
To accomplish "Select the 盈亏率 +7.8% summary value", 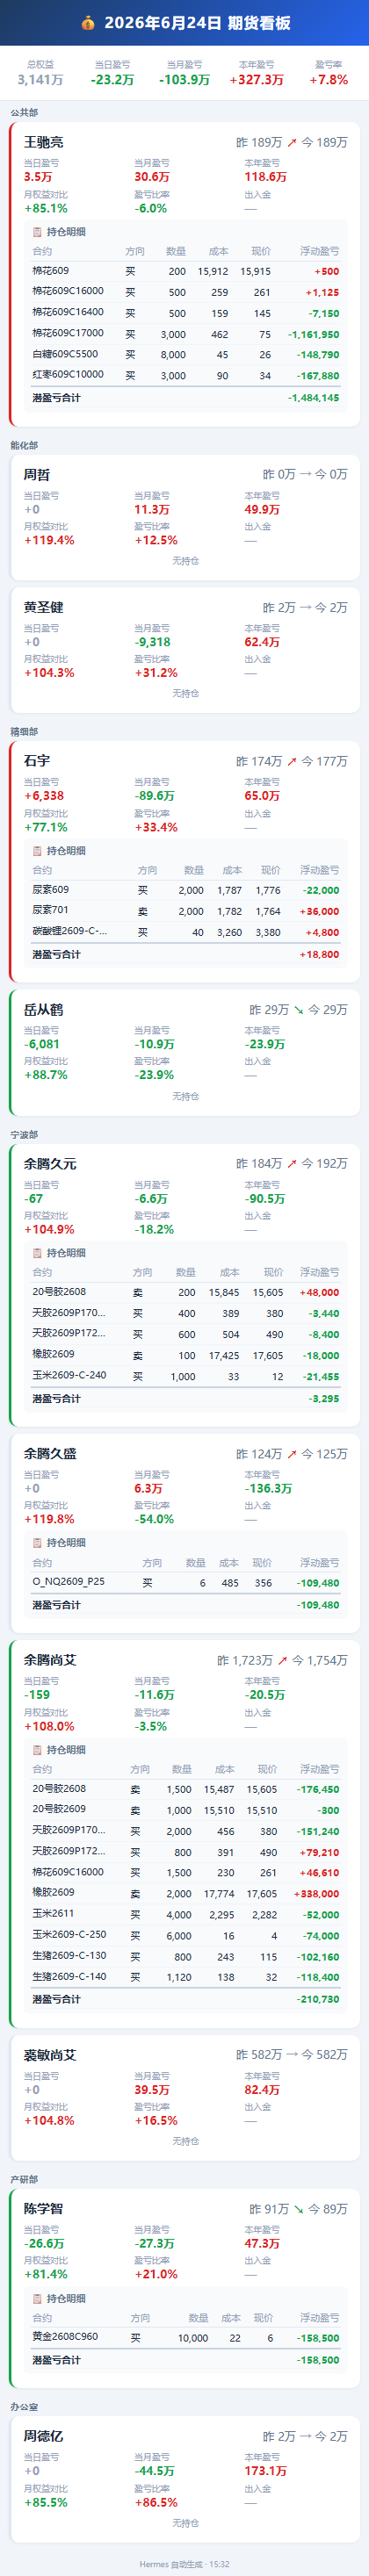I will [x=328, y=80].
